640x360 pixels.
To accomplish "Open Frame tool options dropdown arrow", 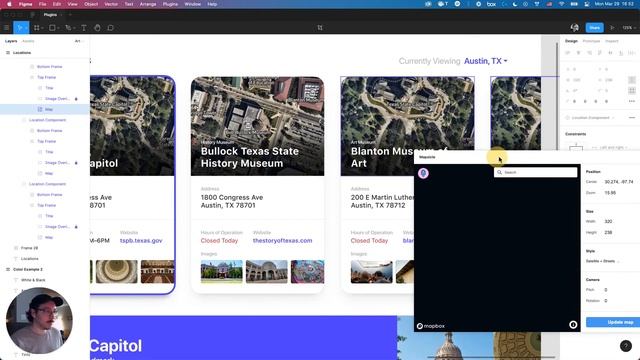I will pos(42,28).
